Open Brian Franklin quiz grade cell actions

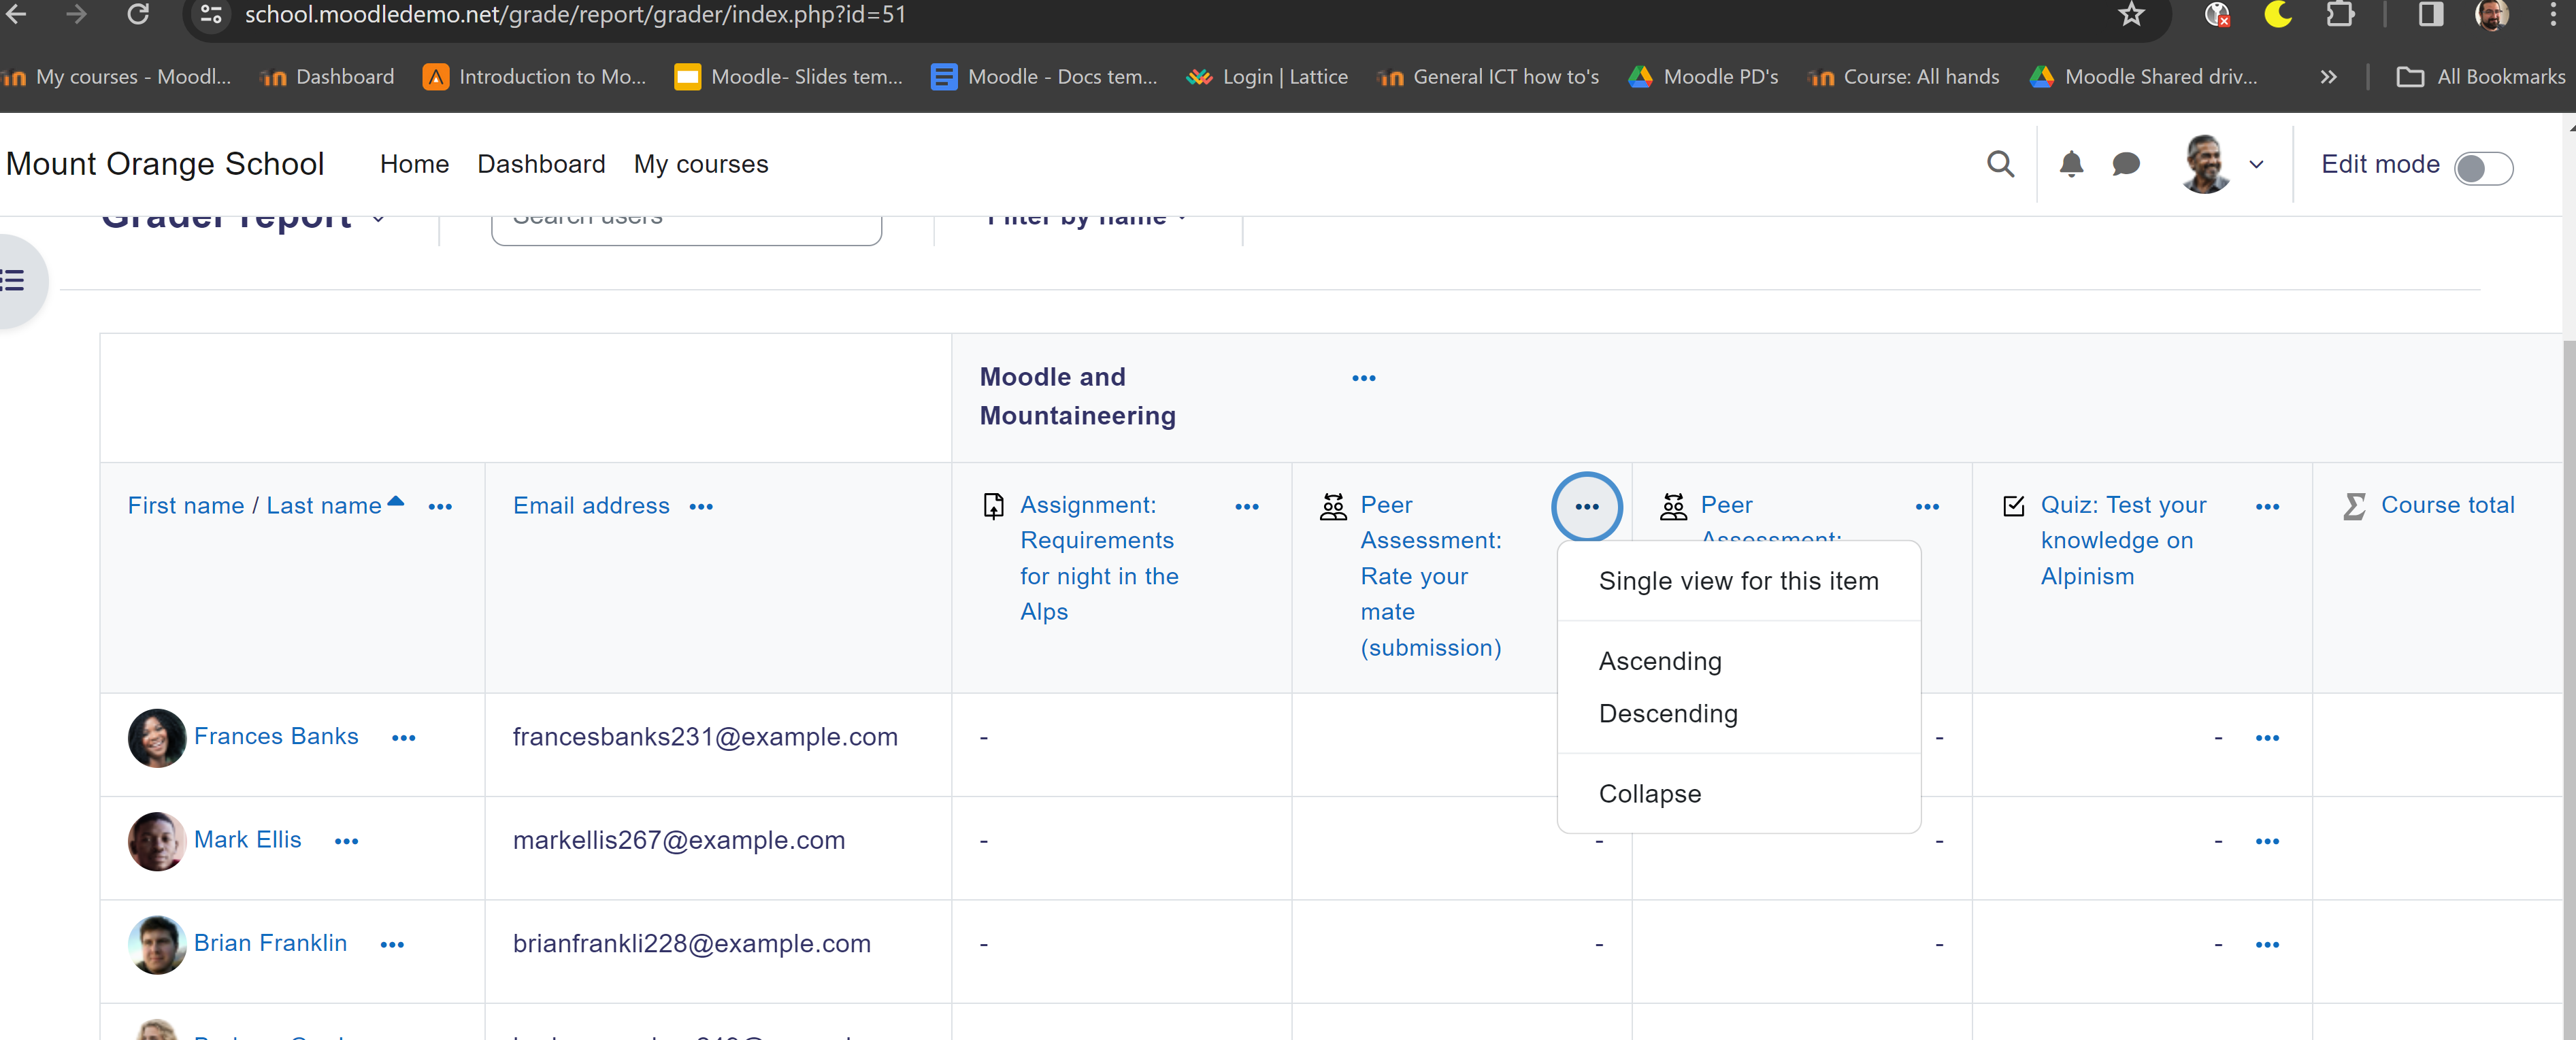(2267, 945)
